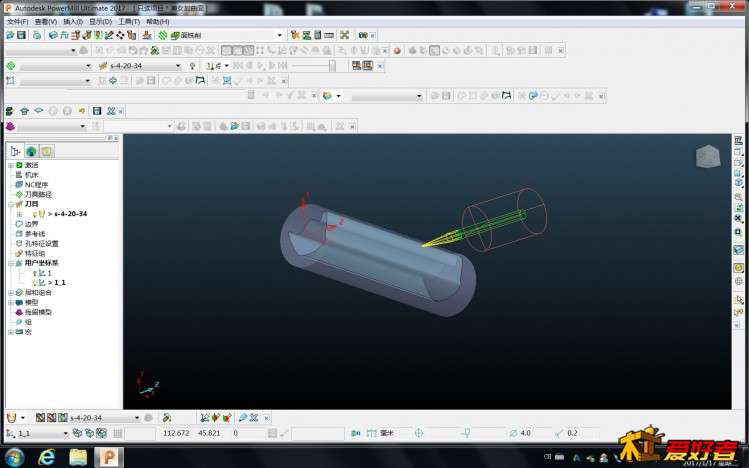The image size is (749, 468).
Task: Open the 查看(V) menu
Action: click(46, 21)
